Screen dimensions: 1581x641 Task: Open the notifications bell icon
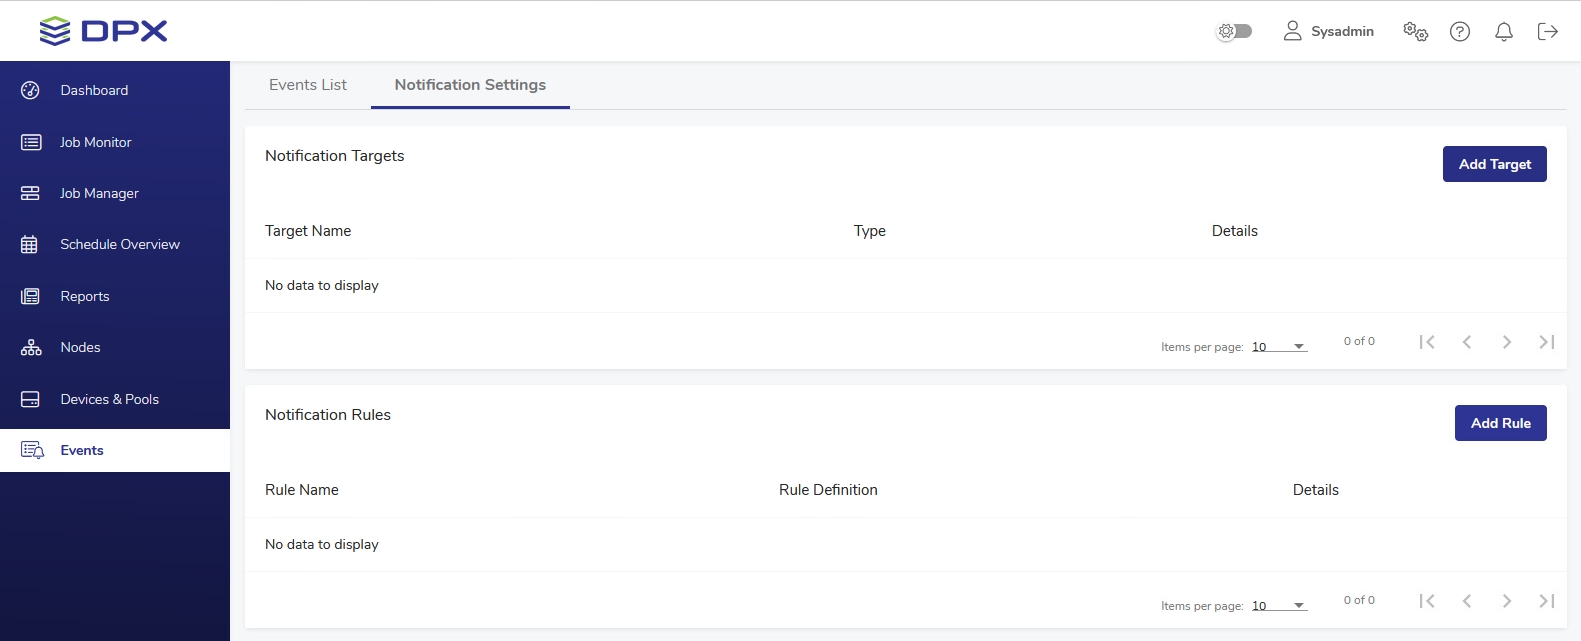coord(1503,31)
